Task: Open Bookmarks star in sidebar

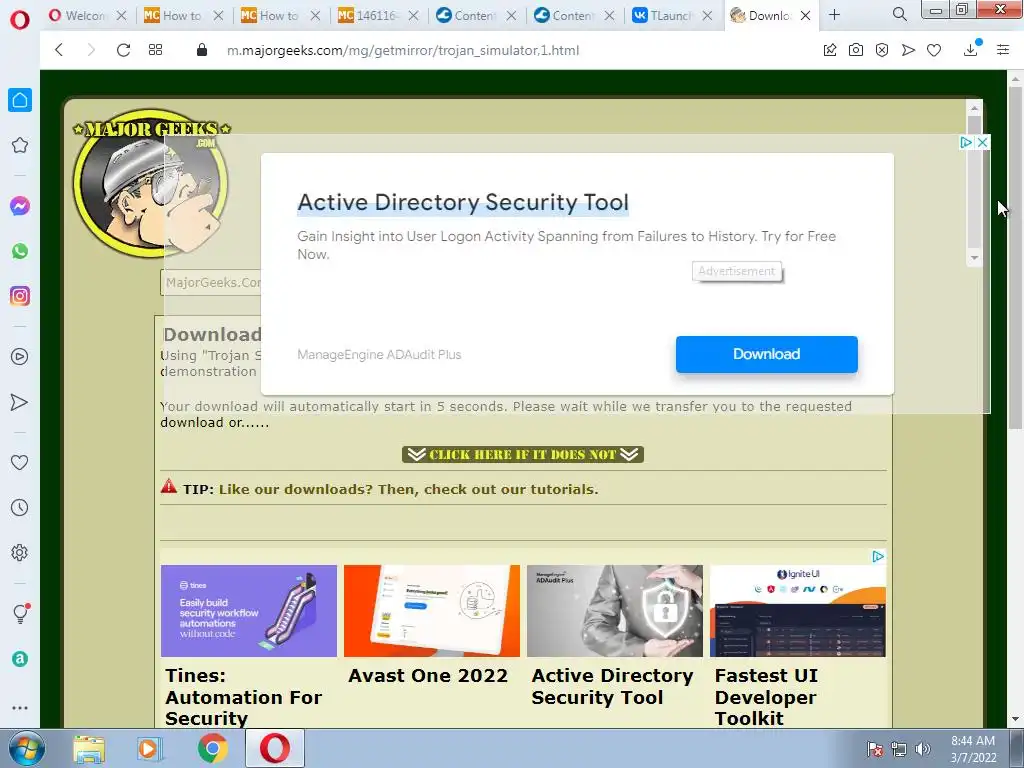Action: coord(20,145)
